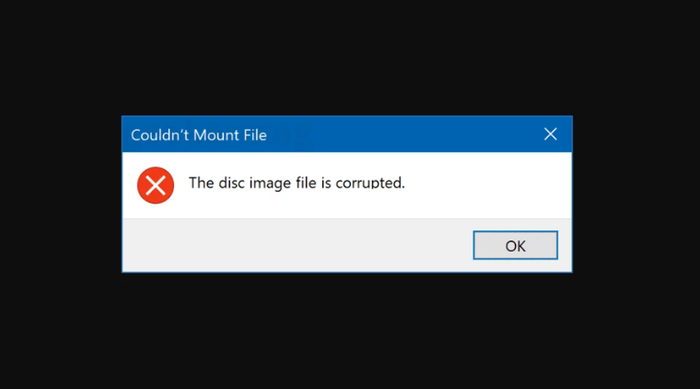
Task: Close the dialog with the title bar X
Action: coord(550,134)
